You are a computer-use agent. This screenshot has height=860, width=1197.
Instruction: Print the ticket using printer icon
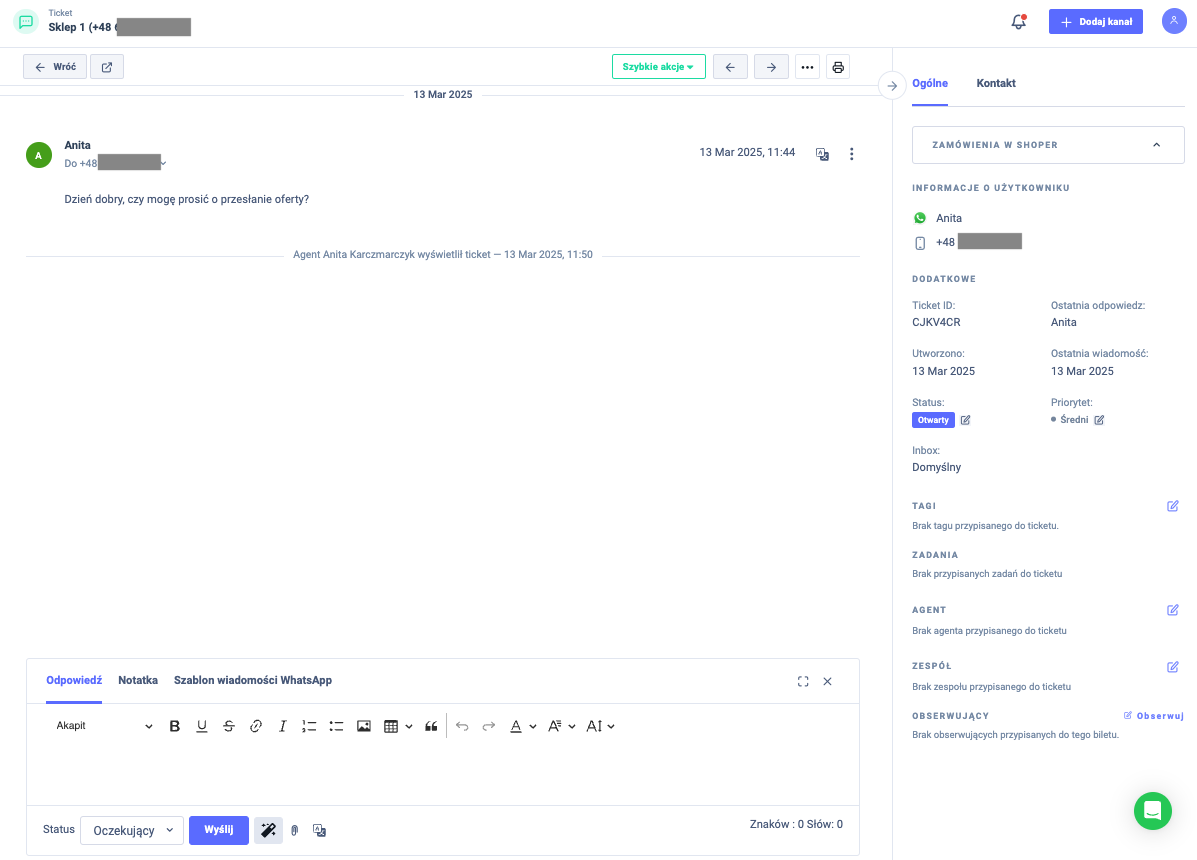pyautogui.click(x=838, y=67)
